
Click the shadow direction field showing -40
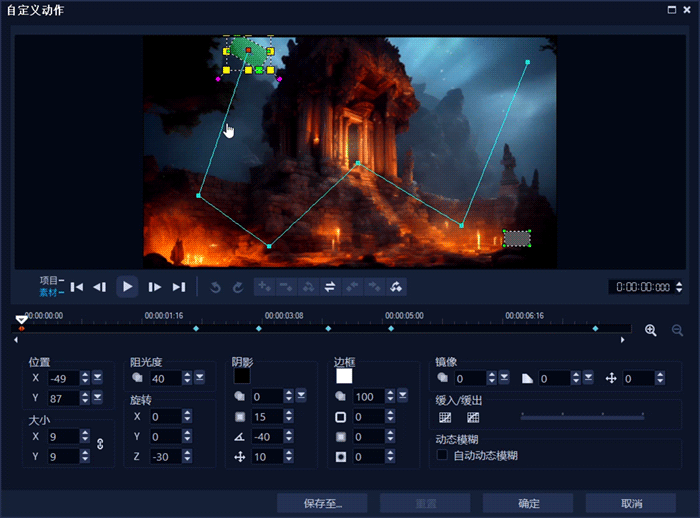(267, 437)
